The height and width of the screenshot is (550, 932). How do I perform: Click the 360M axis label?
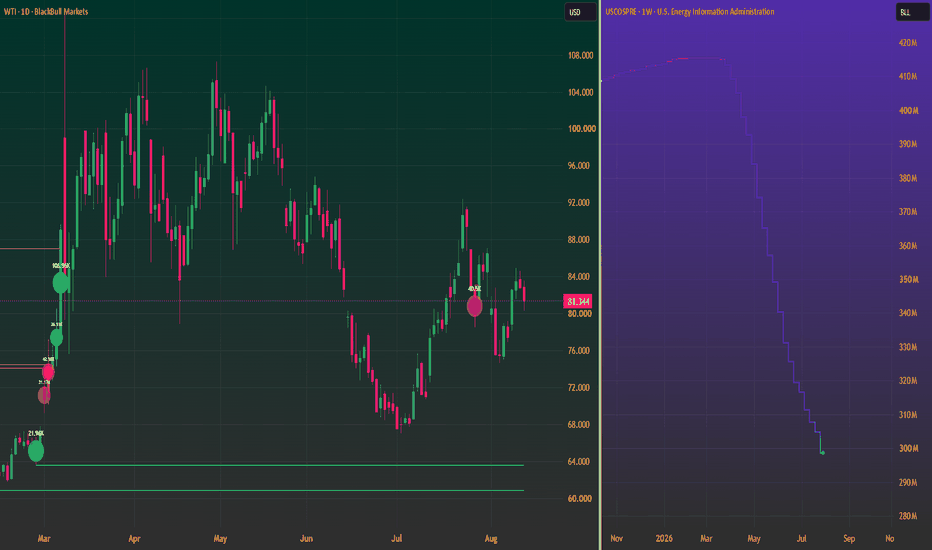(908, 246)
